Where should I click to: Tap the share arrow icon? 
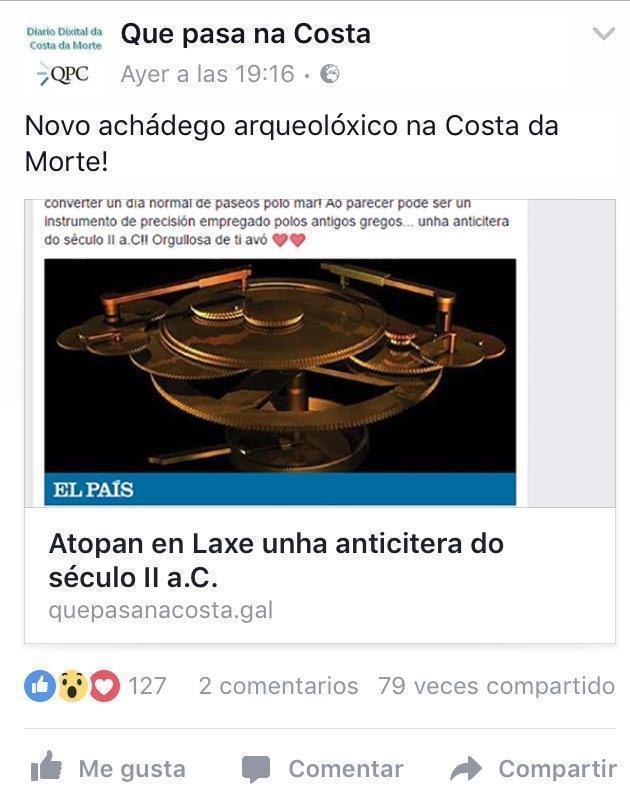coord(465,768)
